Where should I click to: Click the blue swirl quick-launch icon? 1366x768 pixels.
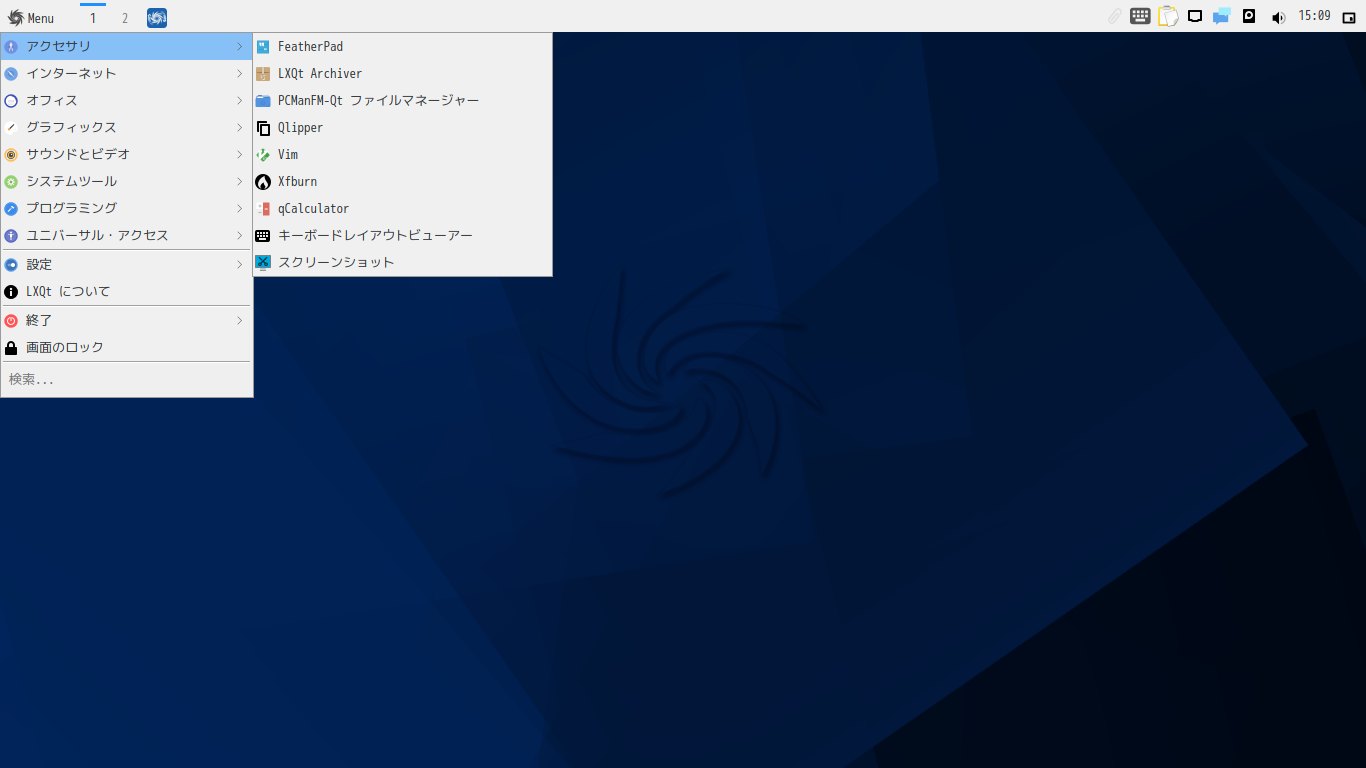[157, 17]
